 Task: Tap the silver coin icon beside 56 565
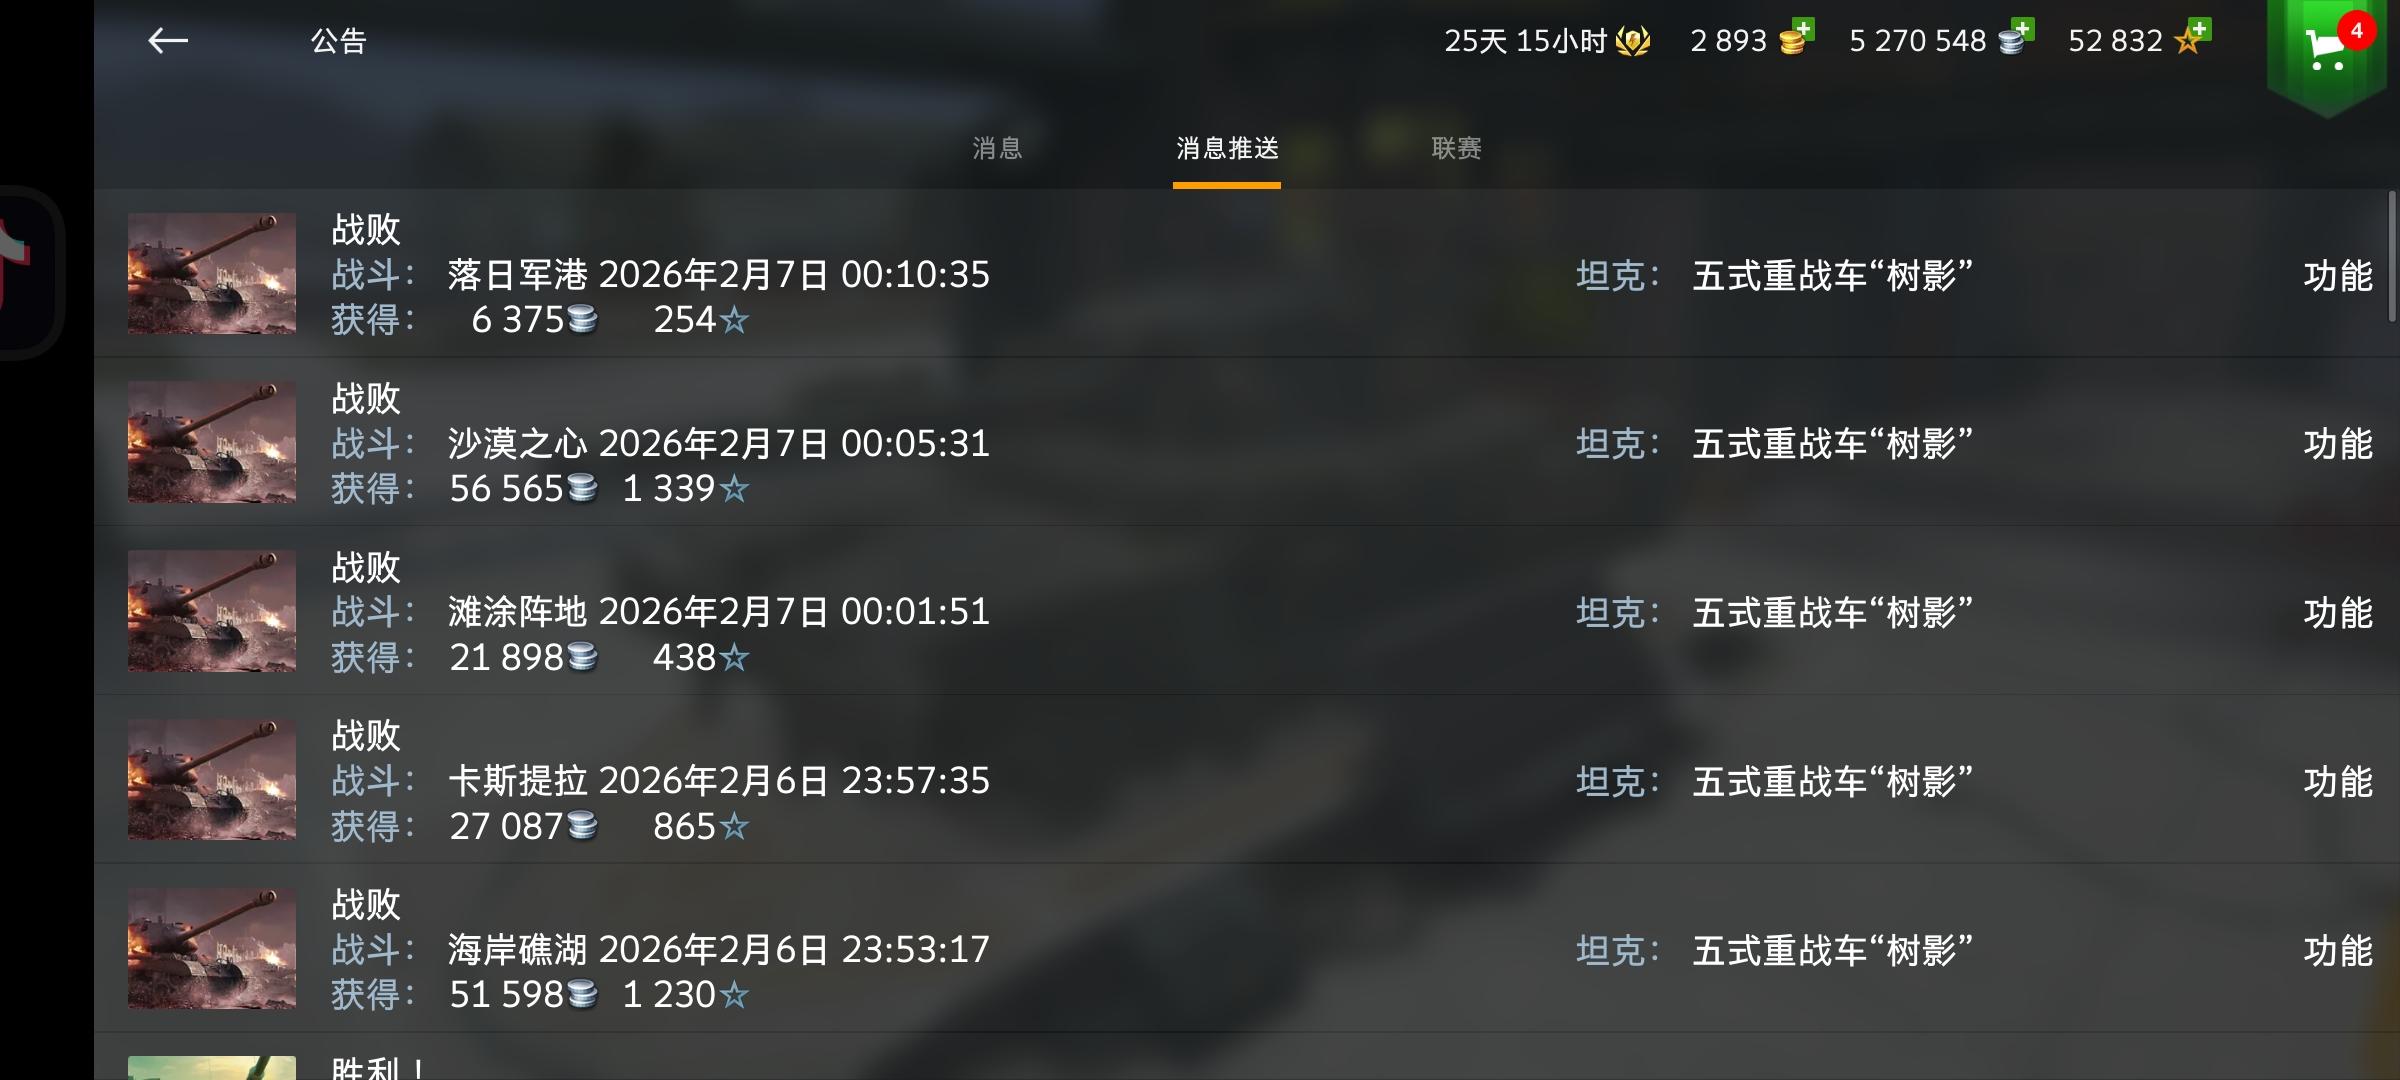(x=582, y=488)
